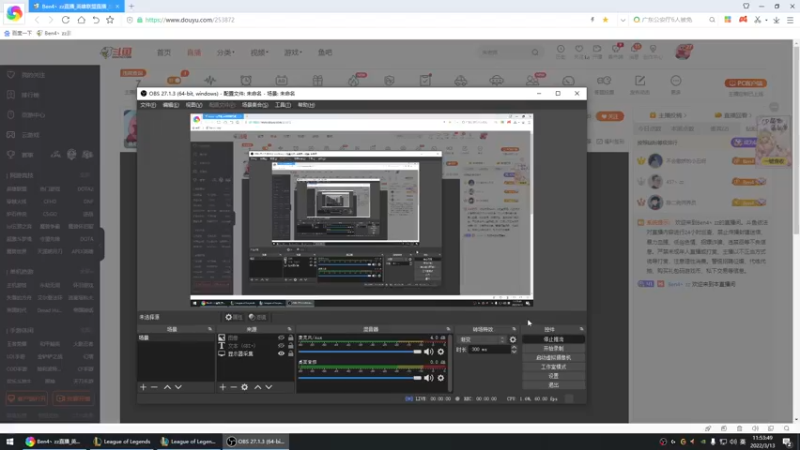This screenshot has width=800, height=450.
Task: Toggle visibility eye of display capture source
Action: click(281, 354)
